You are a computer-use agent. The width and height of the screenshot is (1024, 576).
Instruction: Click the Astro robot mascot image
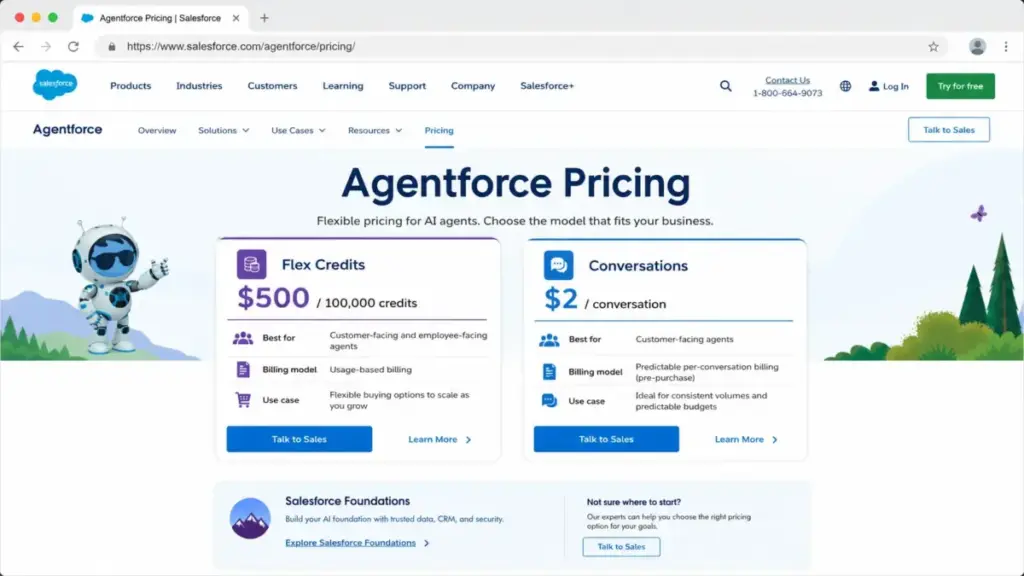(x=118, y=285)
